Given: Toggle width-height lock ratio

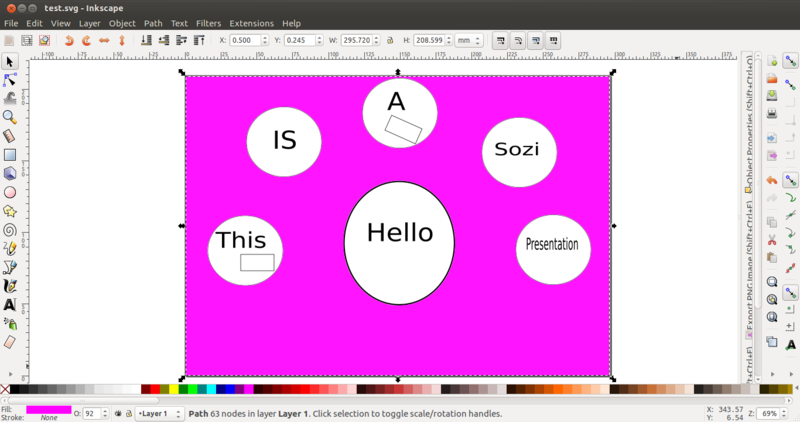Looking at the screenshot, I should 390,40.
